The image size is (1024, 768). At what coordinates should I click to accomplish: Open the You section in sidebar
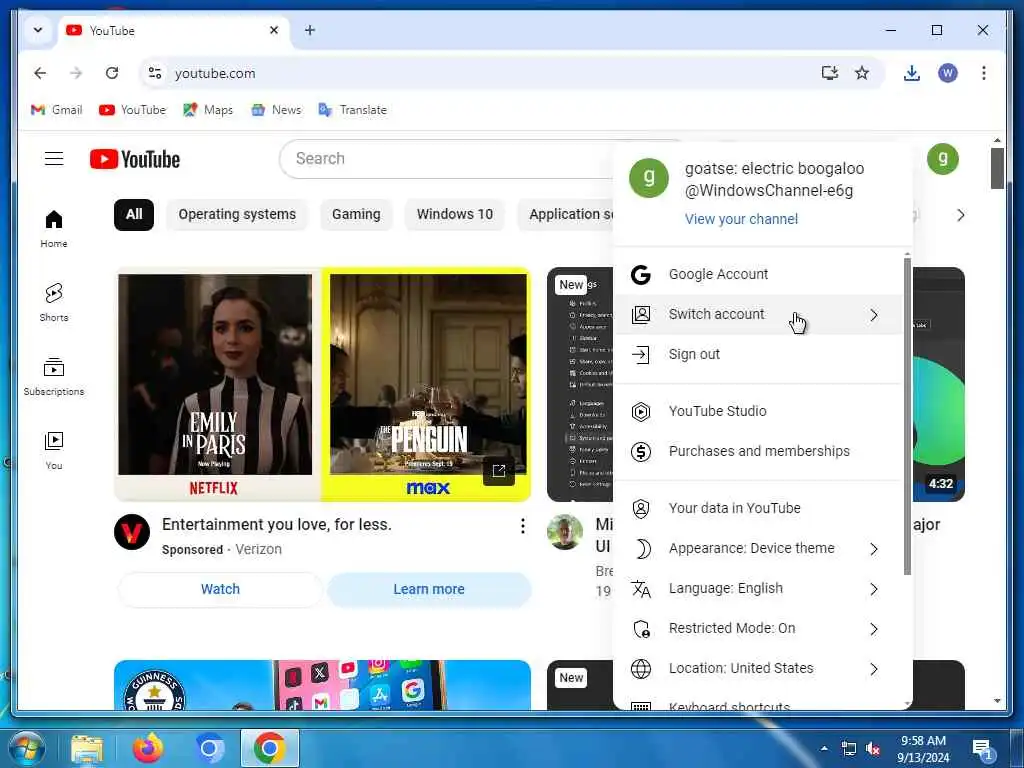pyautogui.click(x=54, y=450)
